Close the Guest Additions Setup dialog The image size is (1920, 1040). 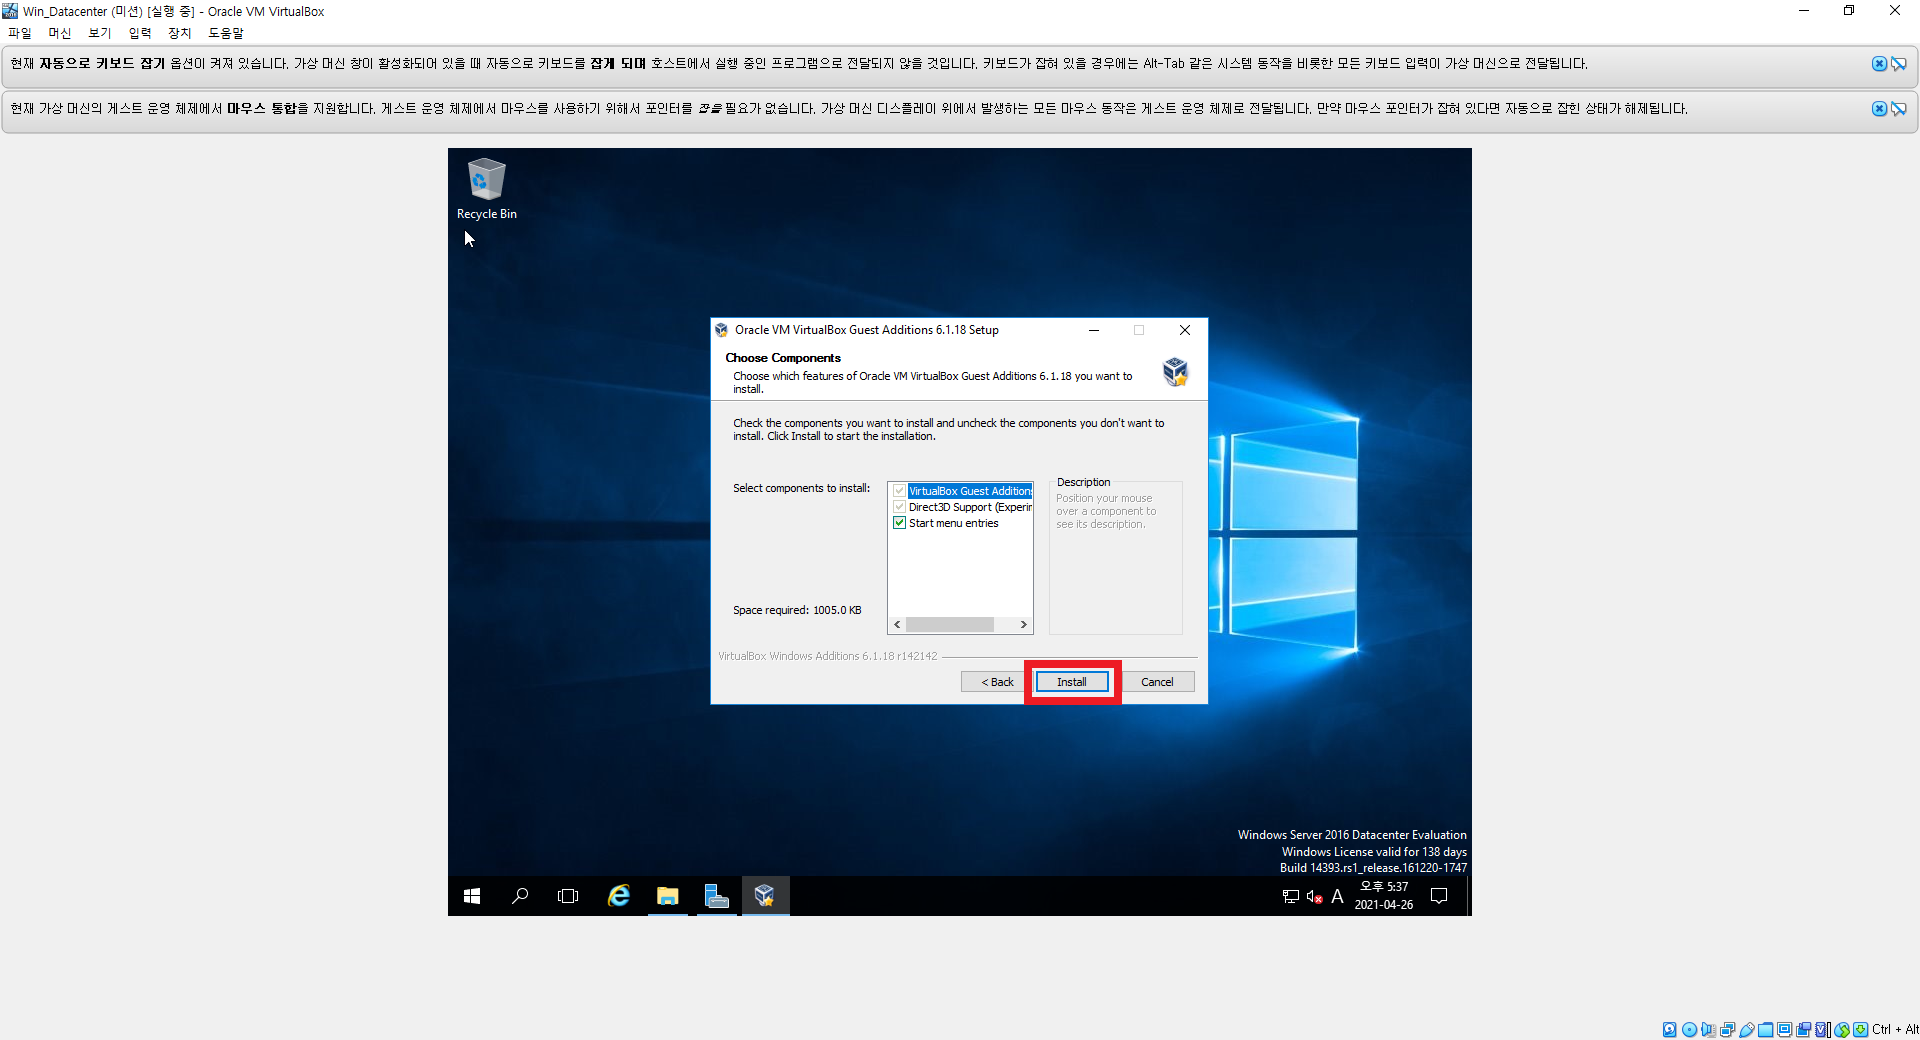(x=1185, y=330)
